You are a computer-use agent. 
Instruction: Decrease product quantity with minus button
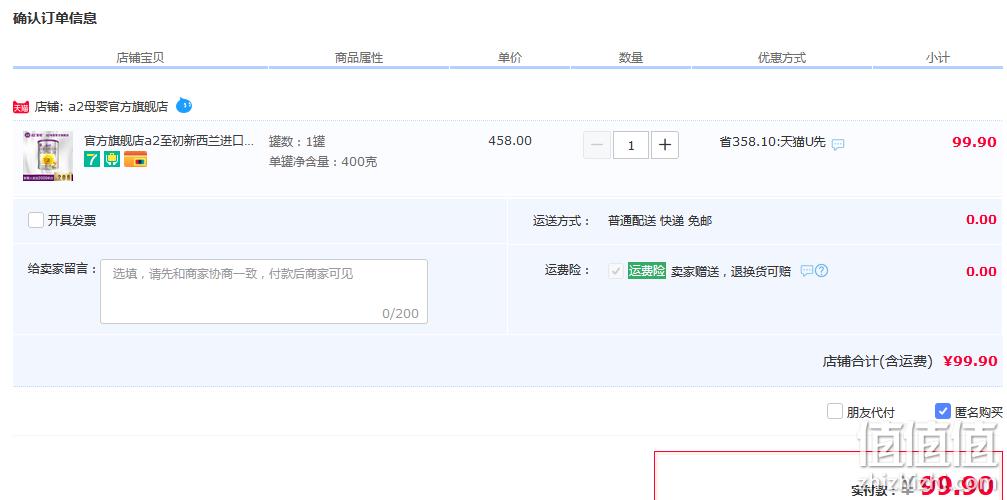coord(597,145)
